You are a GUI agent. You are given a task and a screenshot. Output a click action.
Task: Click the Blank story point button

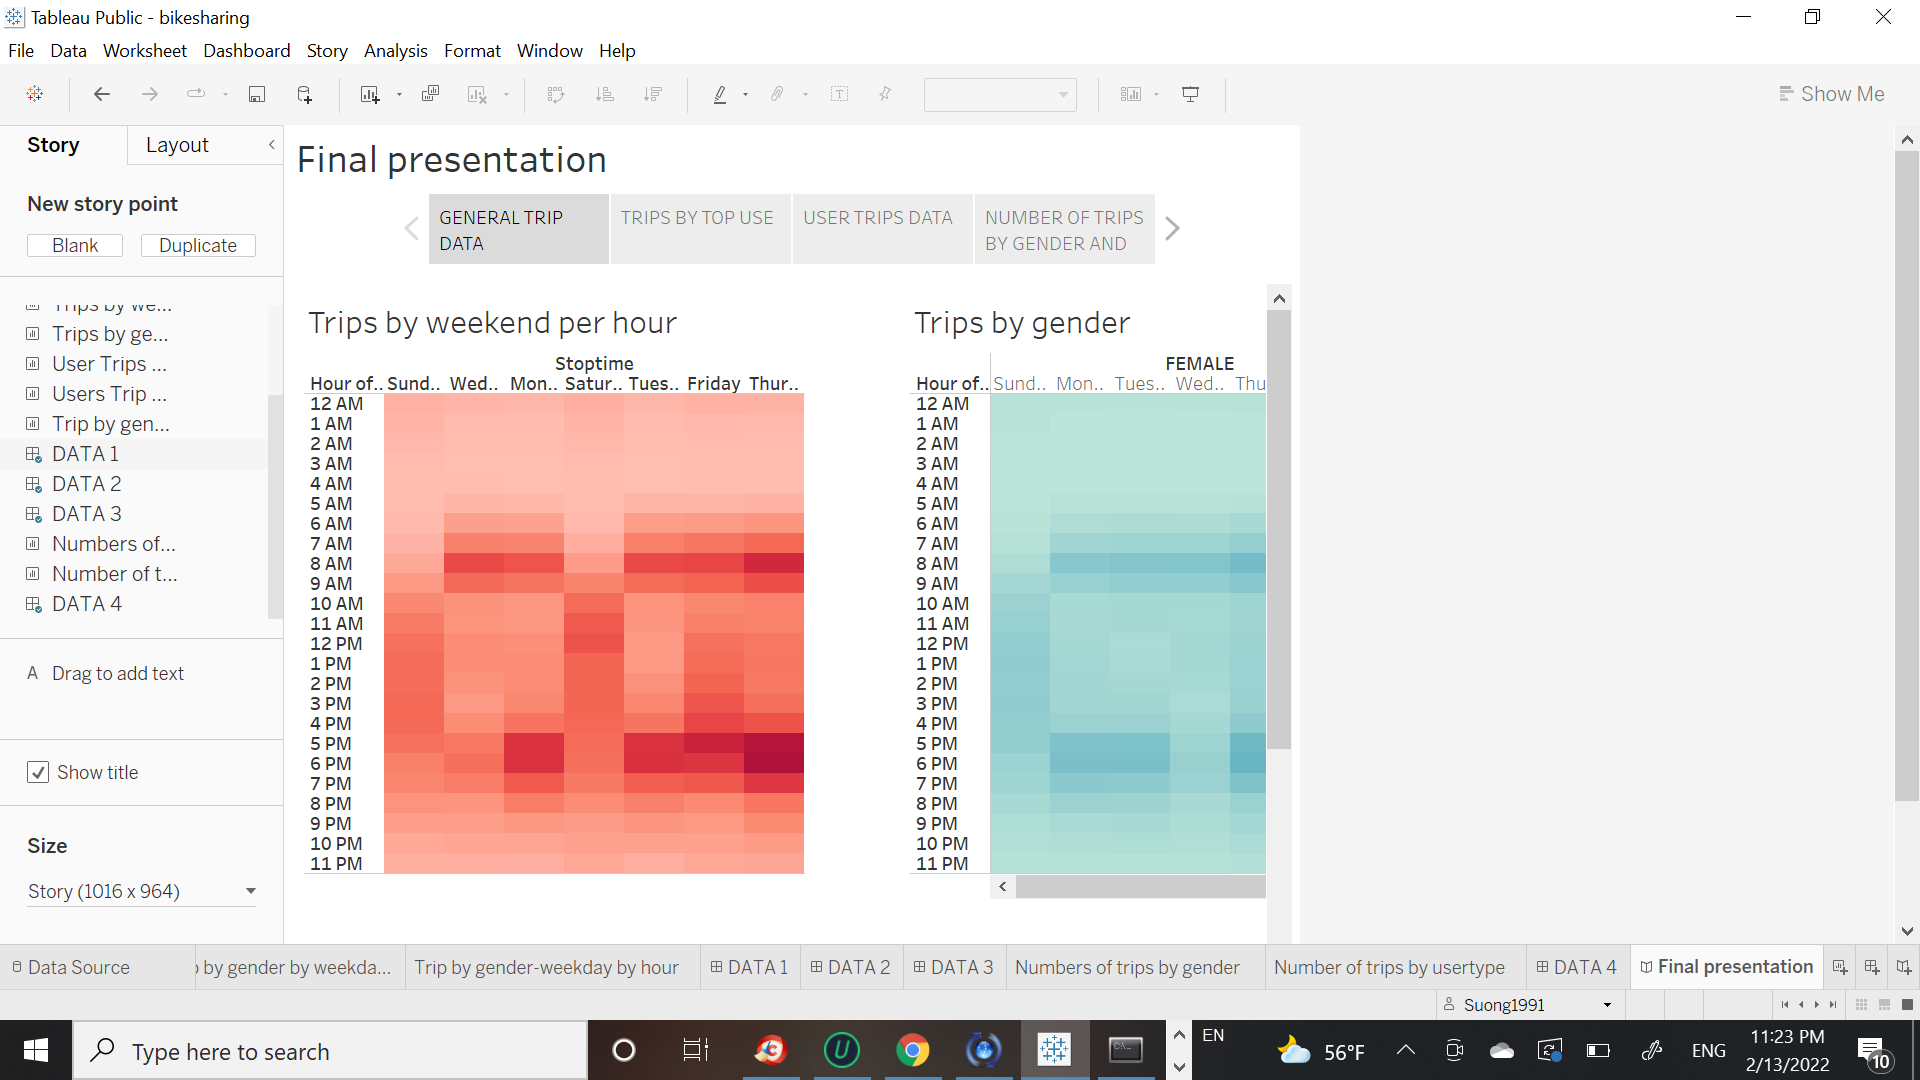point(75,246)
